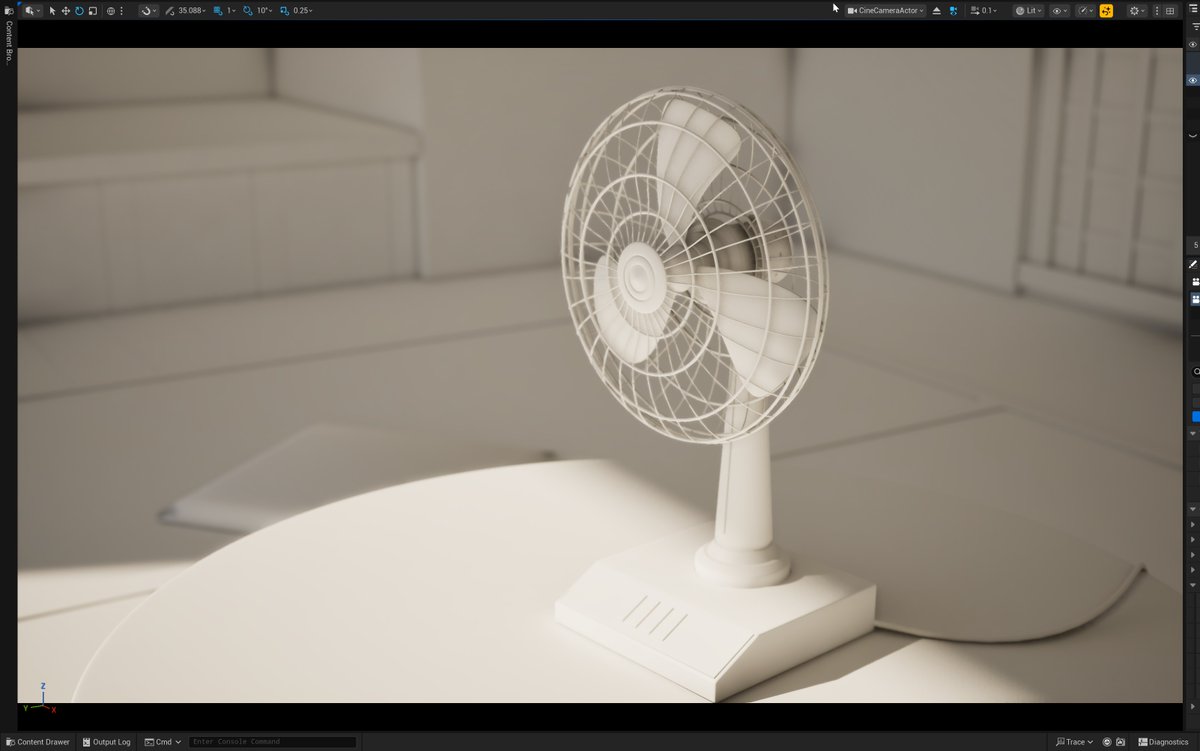Expand the collapsed Content Browser side tab
The image size is (1200, 751).
tap(9, 41)
